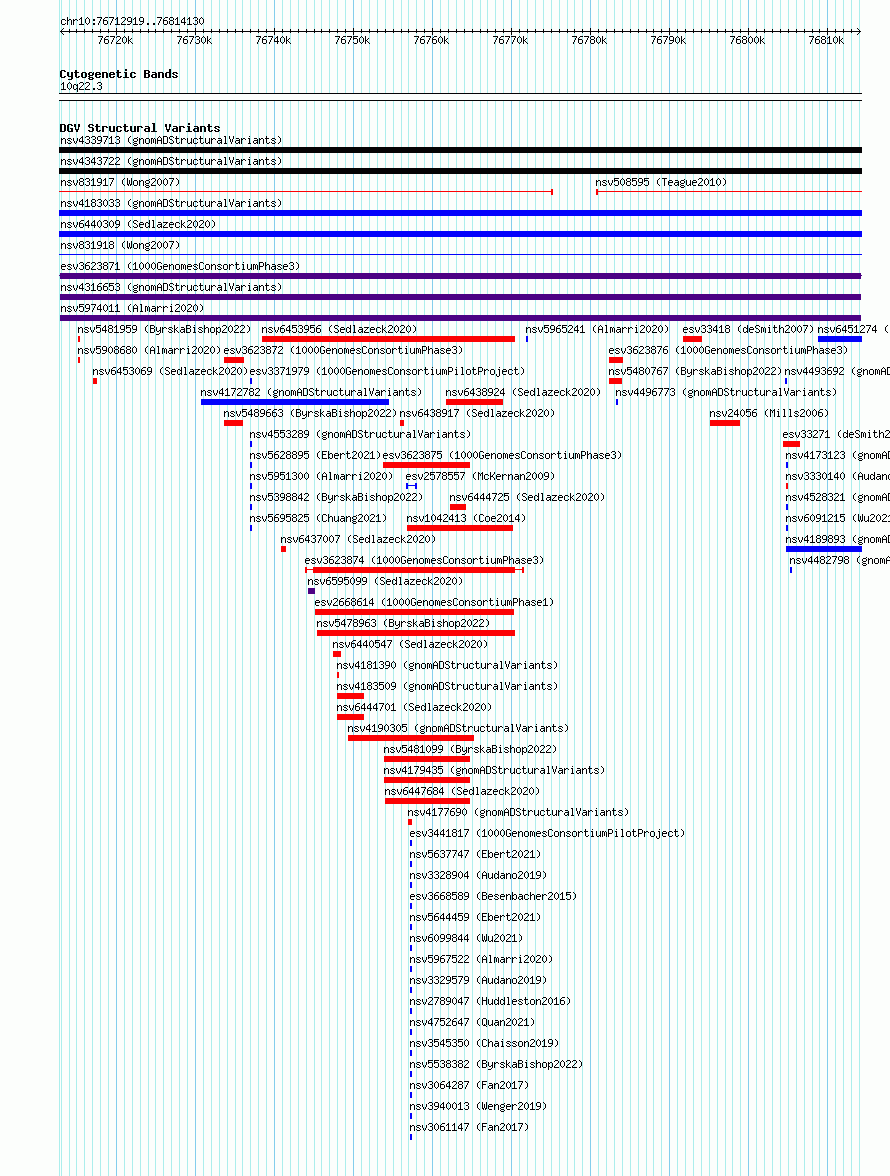Screen dimensions: 890x1176
Task: Click nsv5481099 (ByrskaBishop2022) label
Action: 470,749
